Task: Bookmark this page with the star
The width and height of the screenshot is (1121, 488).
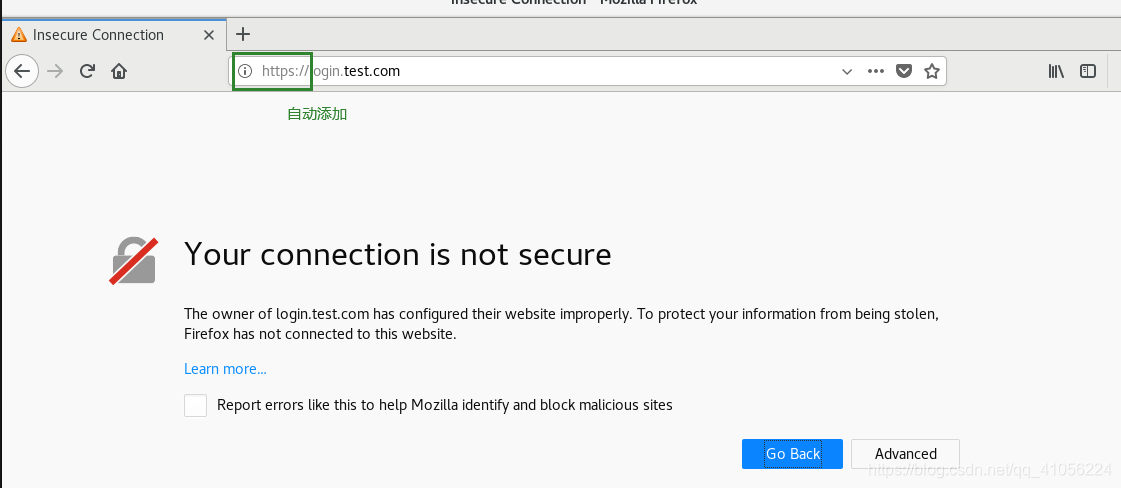Action: click(932, 71)
